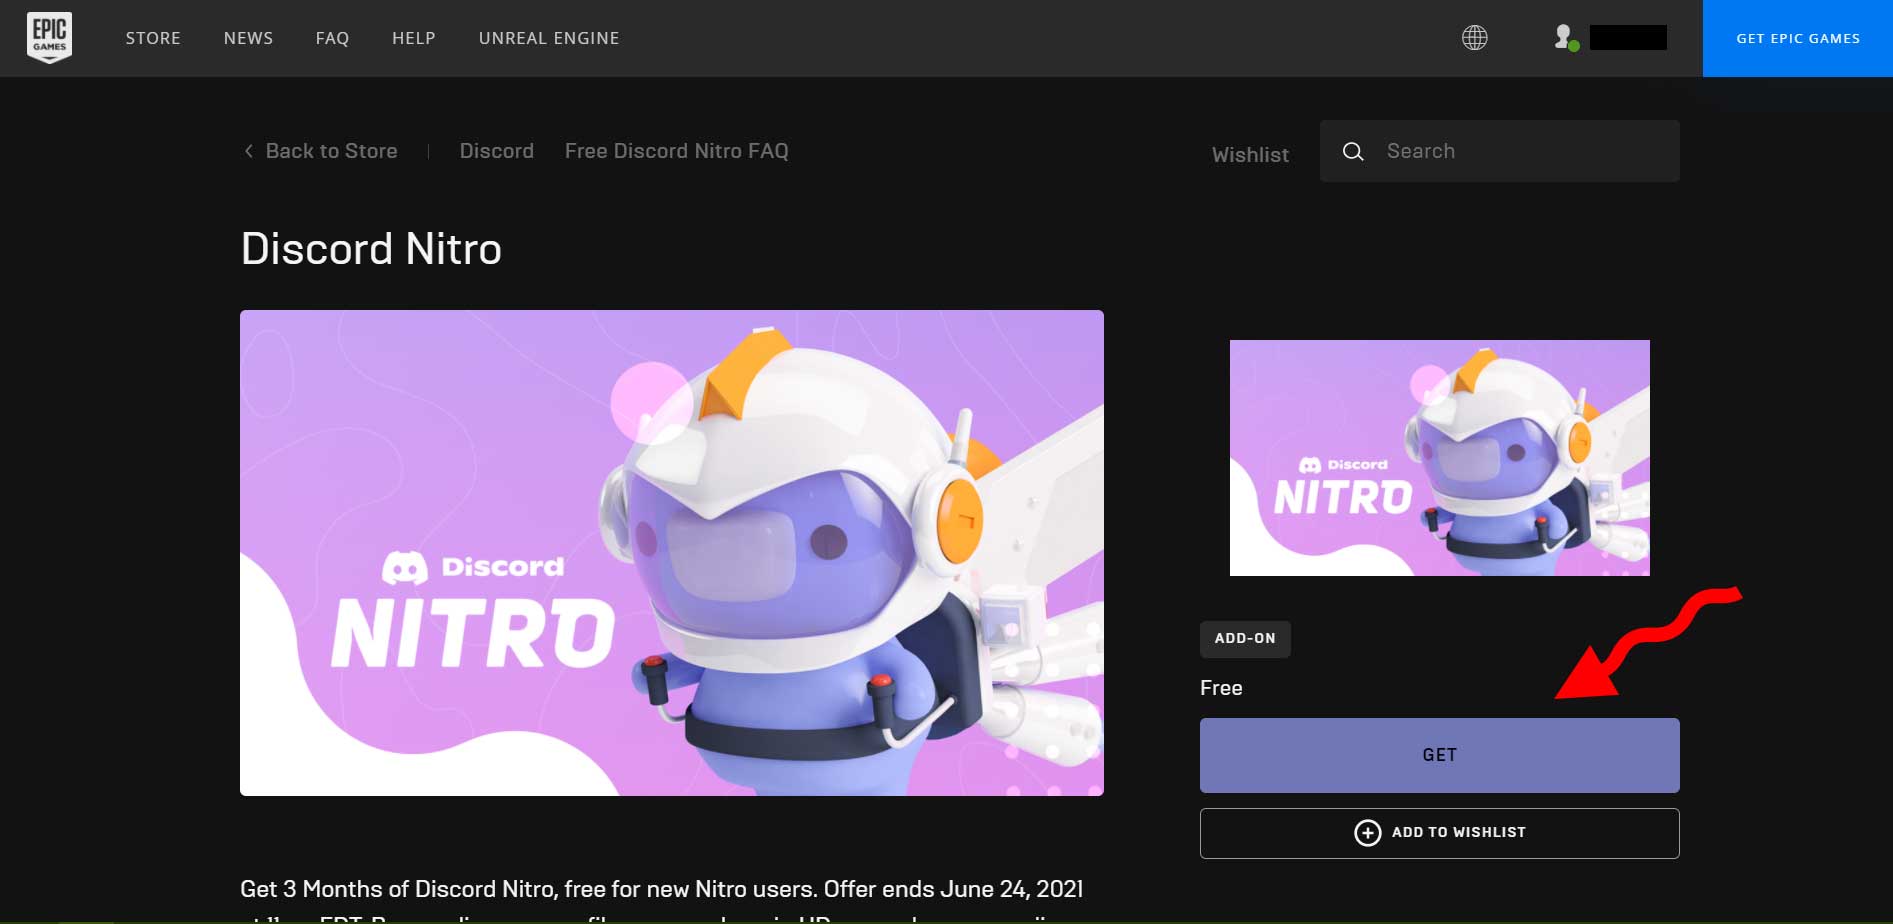The image size is (1893, 924).
Task: Open the Discord link
Action: [x=496, y=151]
